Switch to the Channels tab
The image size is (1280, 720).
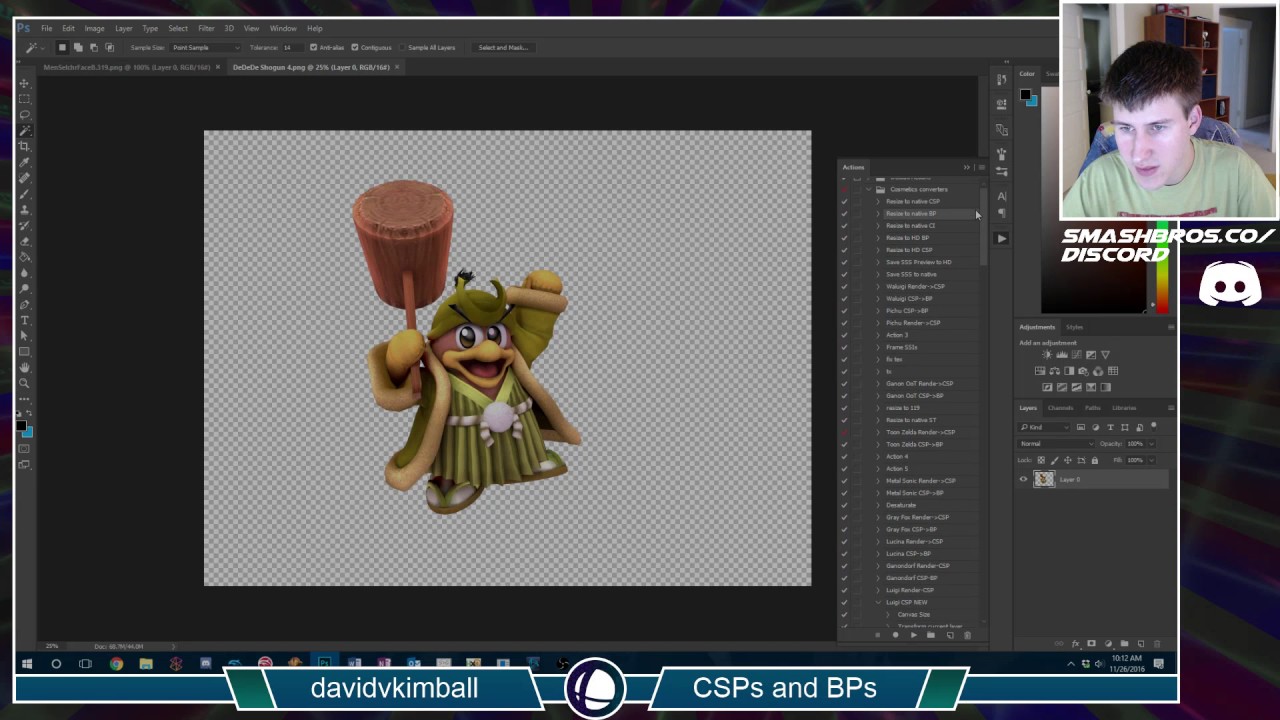tap(1060, 408)
